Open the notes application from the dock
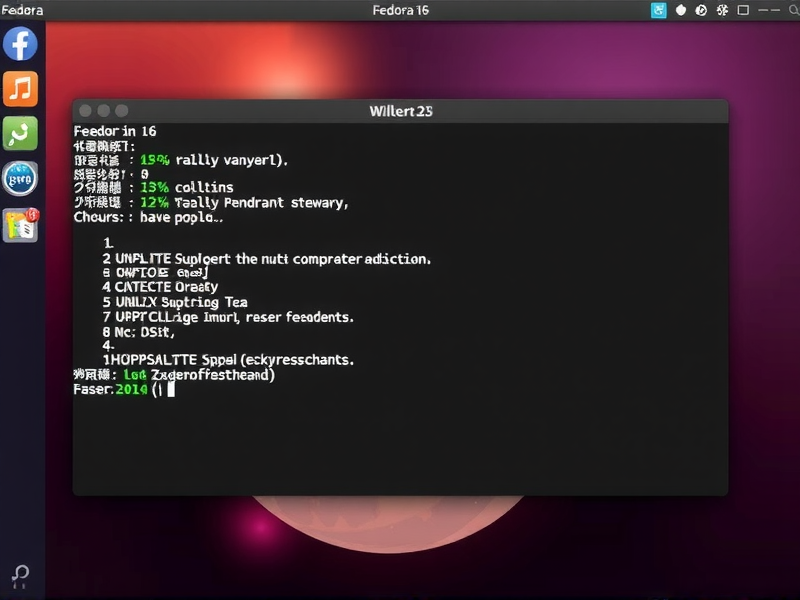This screenshot has height=600, width=800. (x=21, y=224)
